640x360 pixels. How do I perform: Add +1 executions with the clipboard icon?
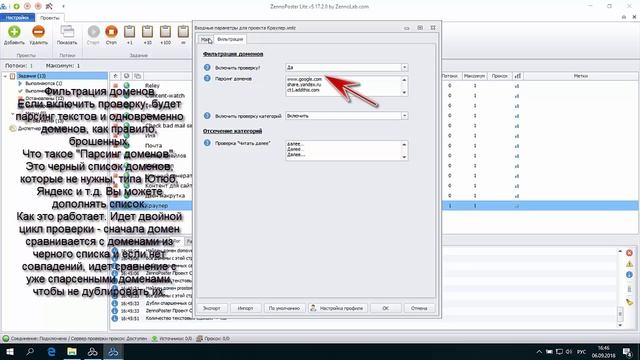(129, 32)
